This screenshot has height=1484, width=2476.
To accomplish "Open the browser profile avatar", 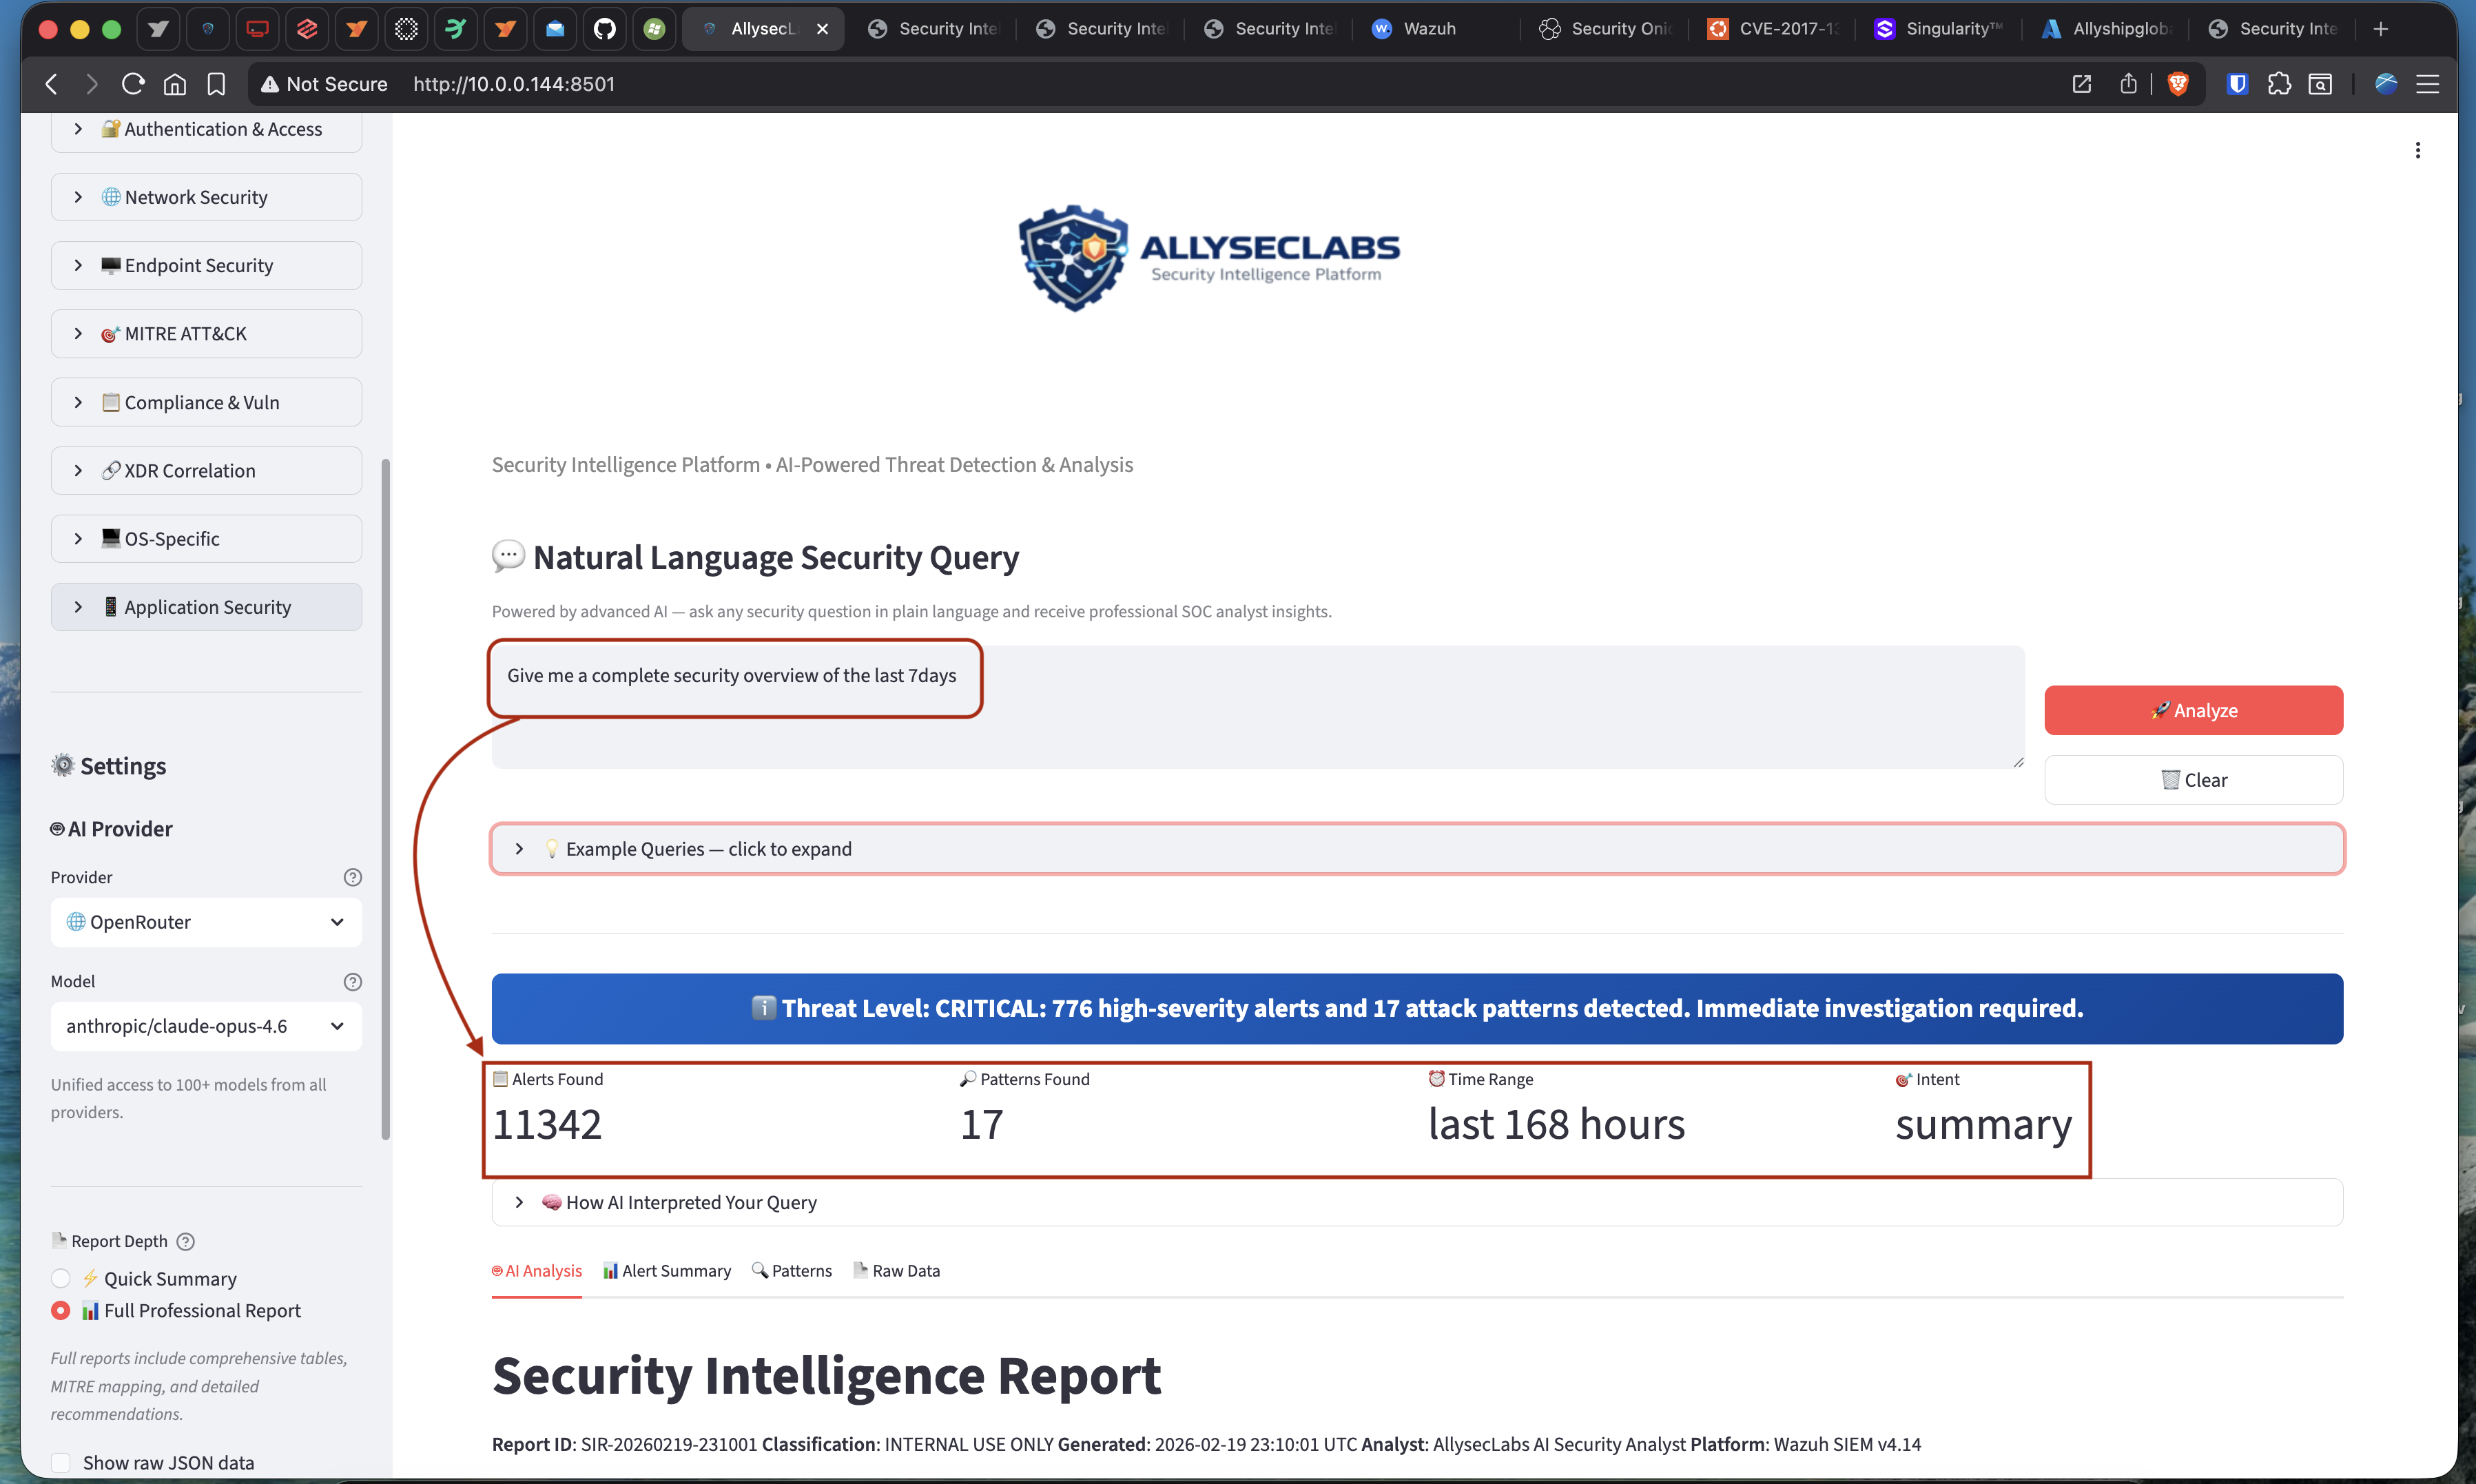I will [x=2386, y=84].
